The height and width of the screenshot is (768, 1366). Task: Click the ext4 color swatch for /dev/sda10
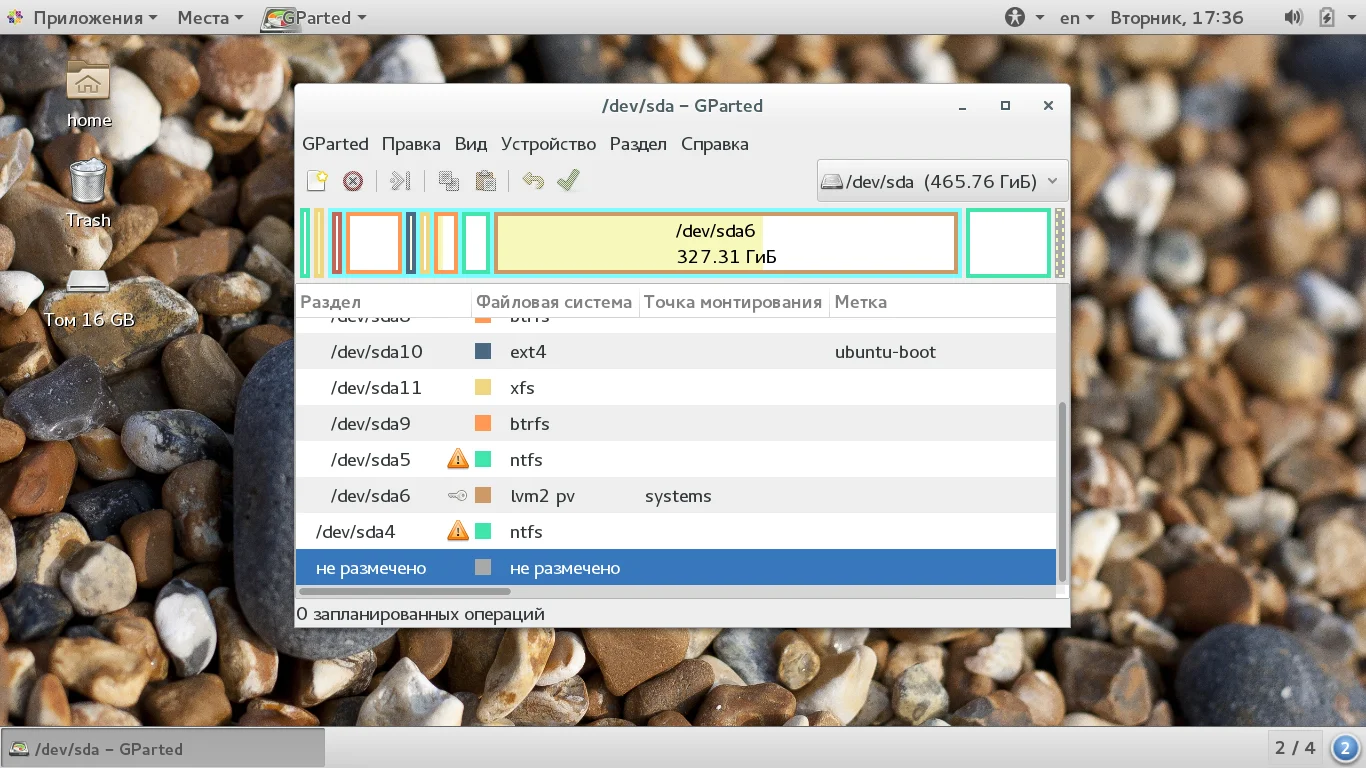click(x=483, y=352)
